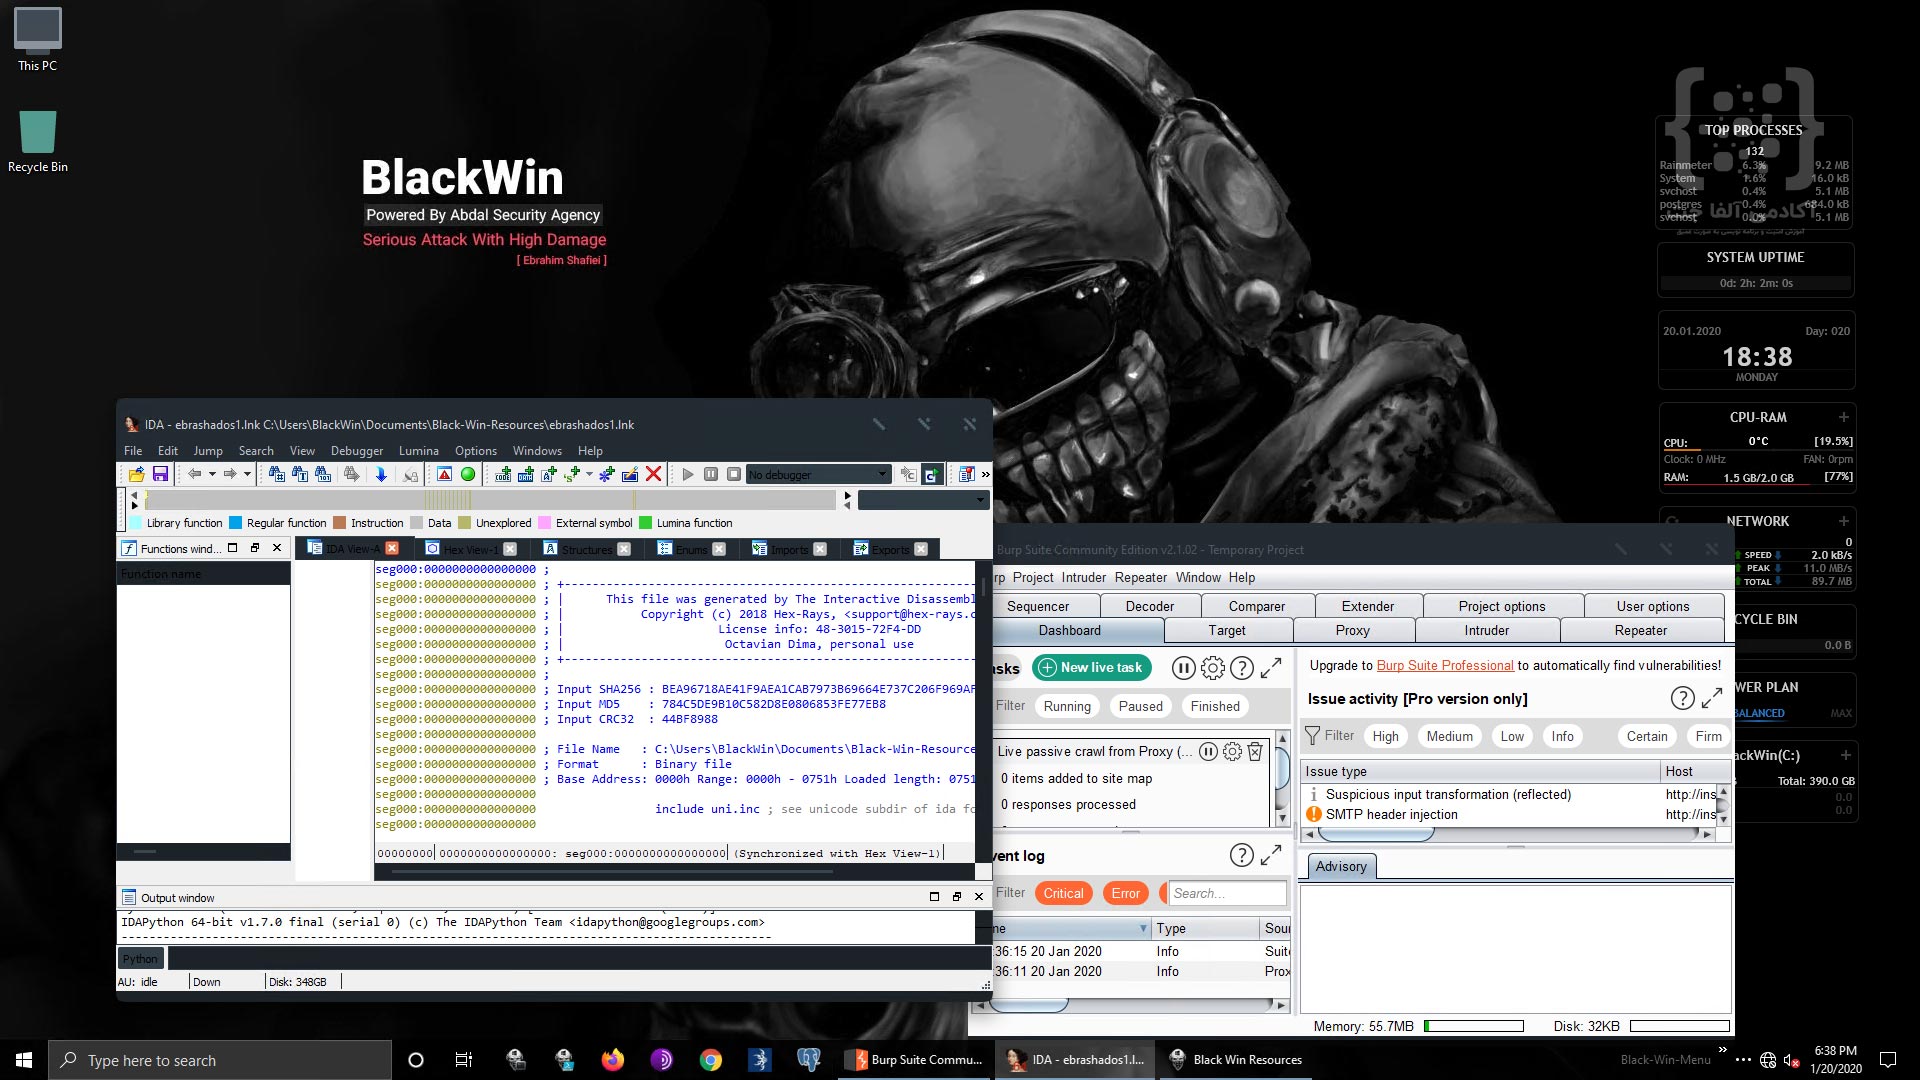Viewport: 1920px width, 1080px height.
Task: Click the jump back arrow in IDA toolbar
Action: (x=195, y=474)
